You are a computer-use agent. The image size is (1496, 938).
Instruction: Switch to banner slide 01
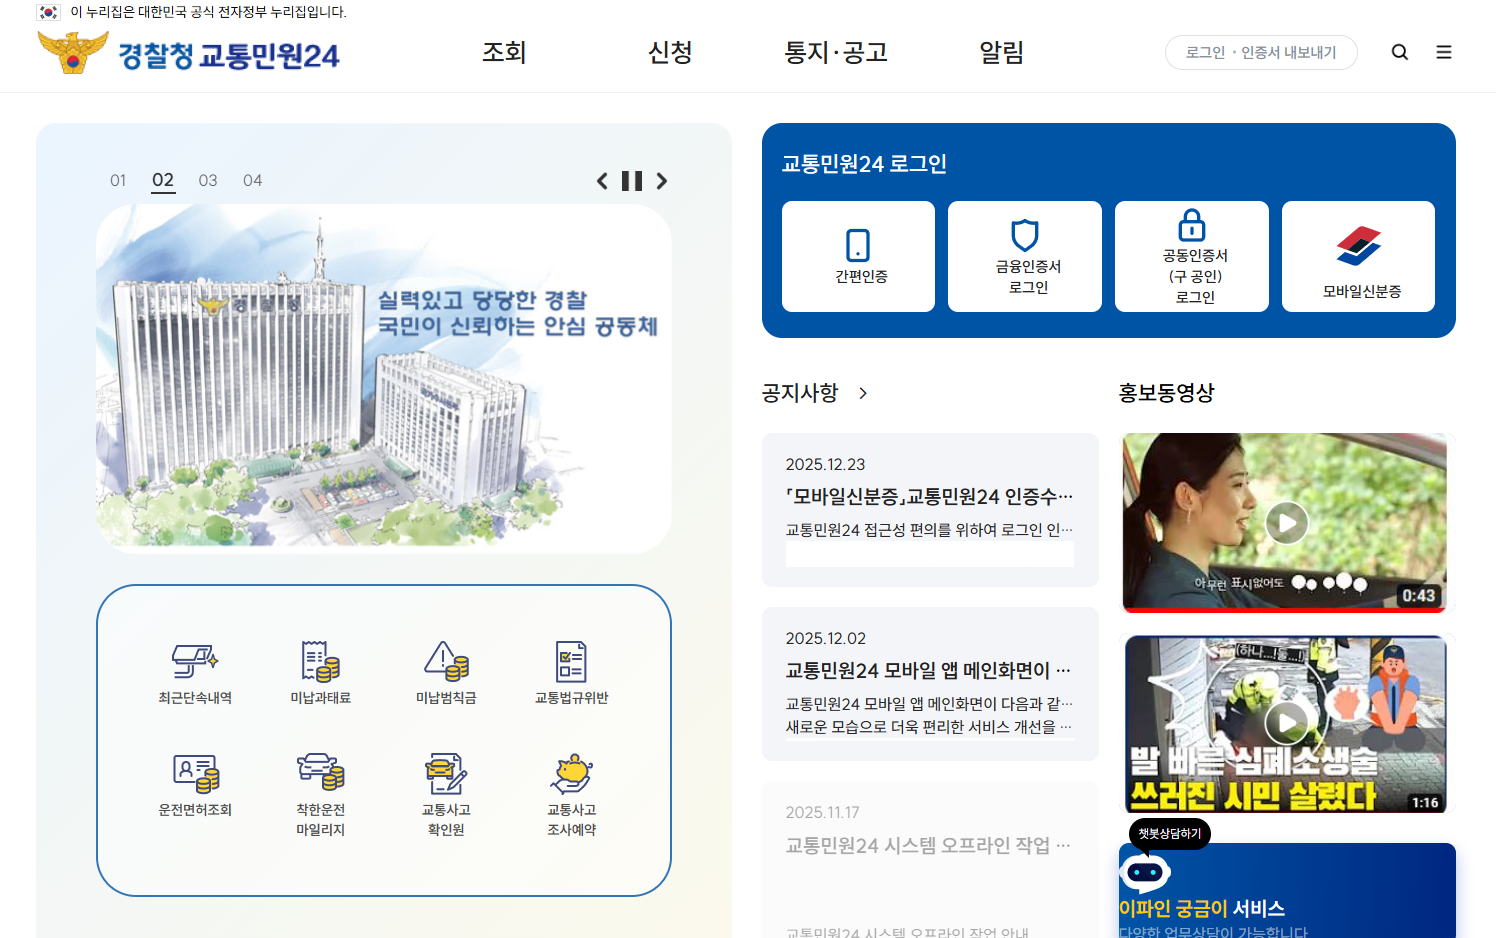tap(118, 180)
